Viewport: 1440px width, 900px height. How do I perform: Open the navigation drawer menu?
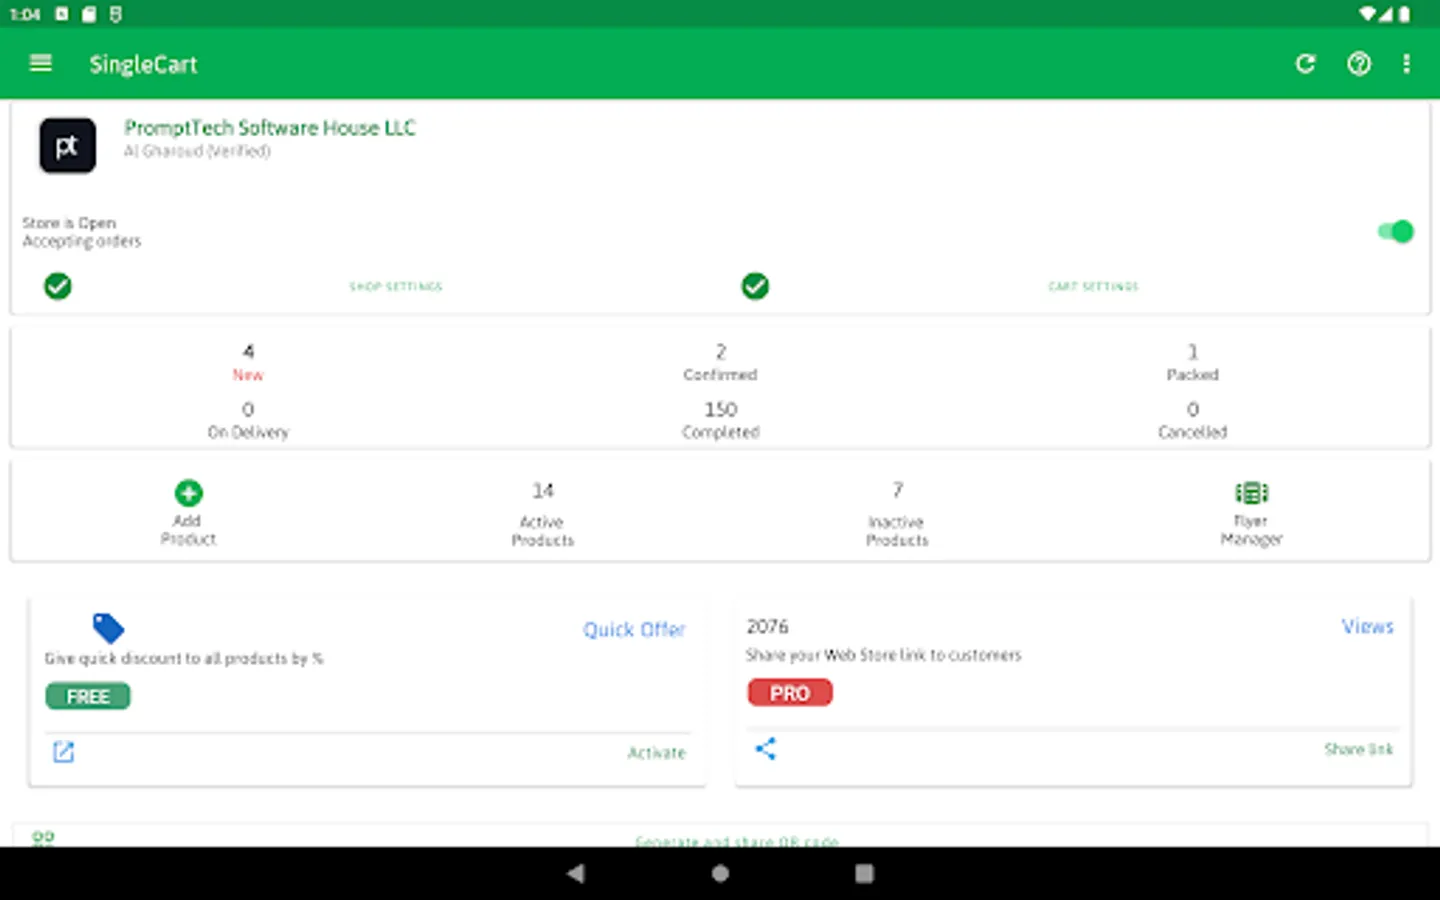click(x=40, y=63)
